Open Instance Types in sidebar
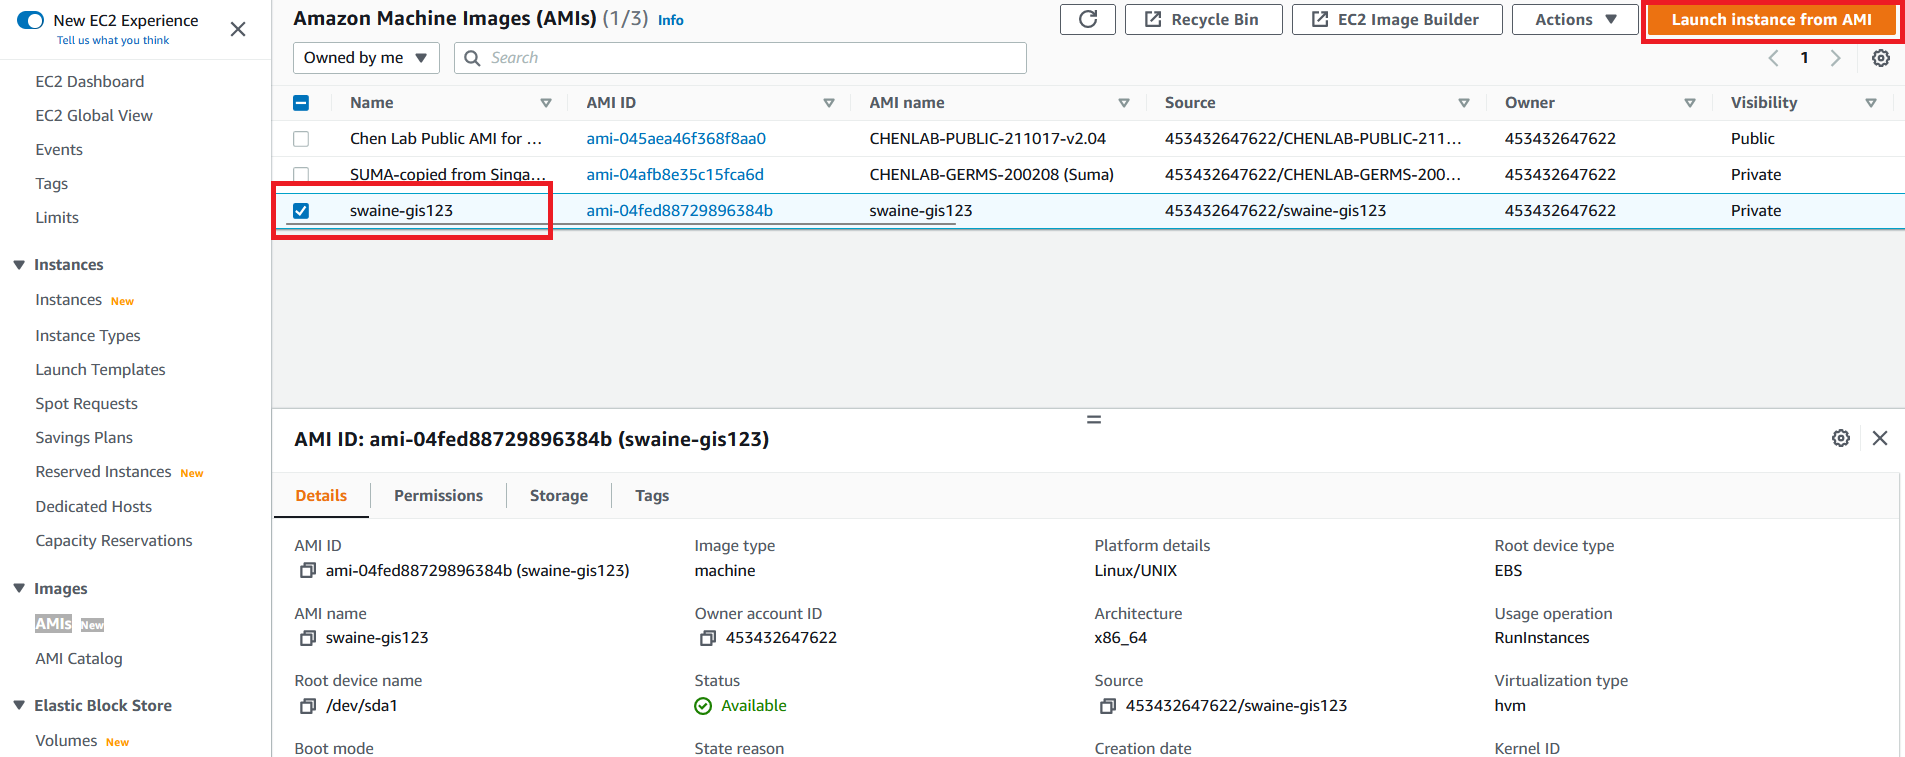Screen dimensions: 1905x757 (88, 336)
